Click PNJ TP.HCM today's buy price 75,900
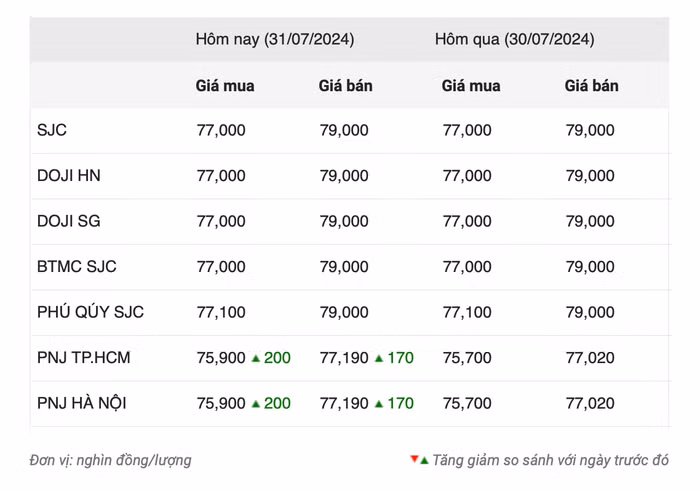Screen dimensions: 700x490 (x=221, y=358)
